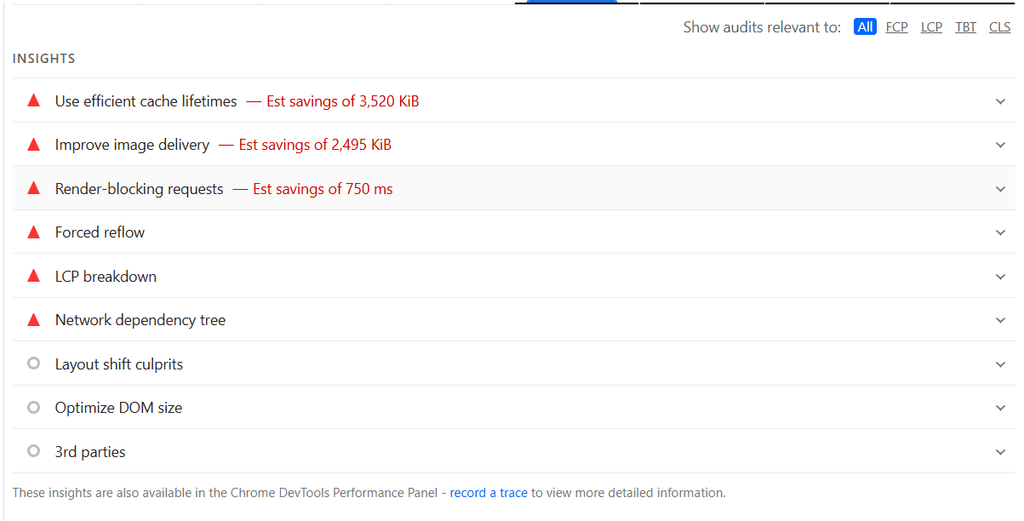Expand the Forced reflow chevron
The width and height of the screenshot is (1024, 521).
pyautogui.click(x=1000, y=232)
